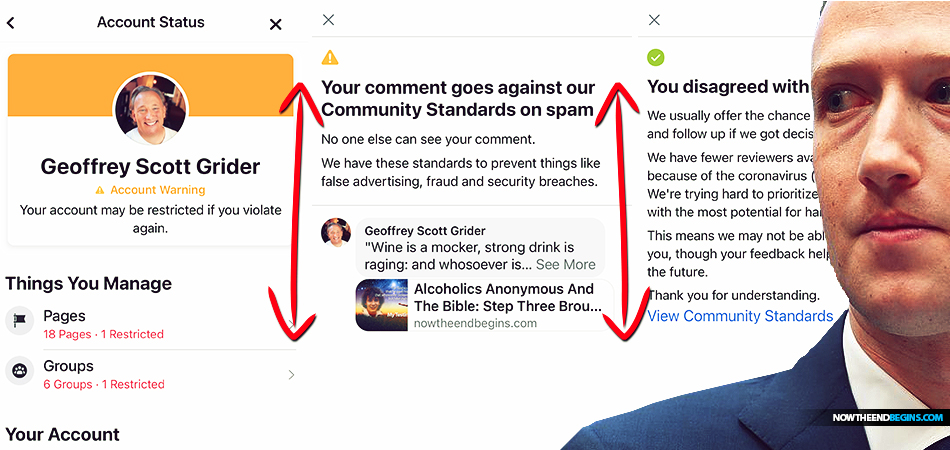Open the Pages list item
The height and width of the screenshot is (450, 950).
click(150, 324)
